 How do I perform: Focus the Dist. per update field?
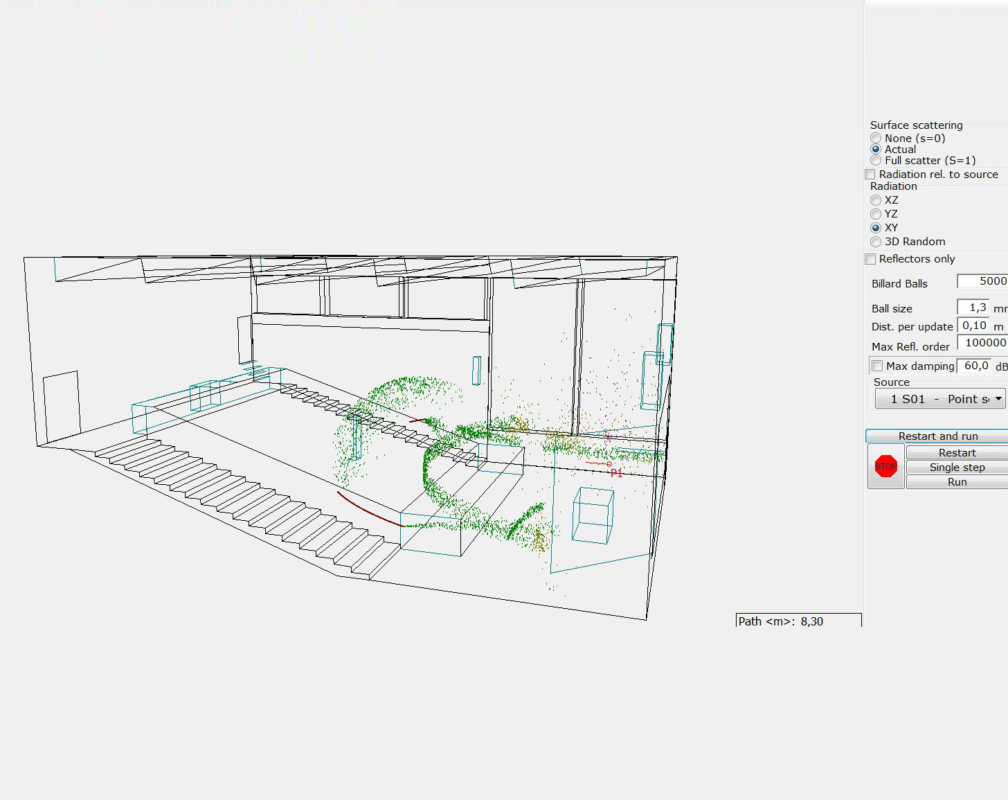click(973, 325)
